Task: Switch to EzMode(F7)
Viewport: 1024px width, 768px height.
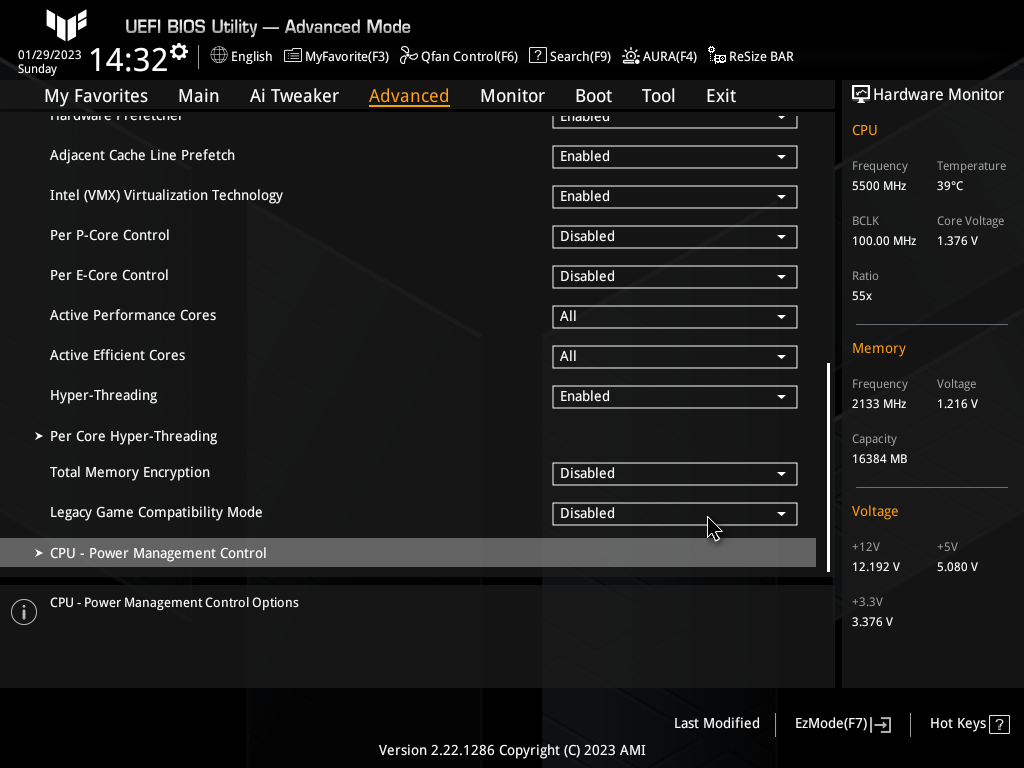Action: pyautogui.click(x=842, y=724)
